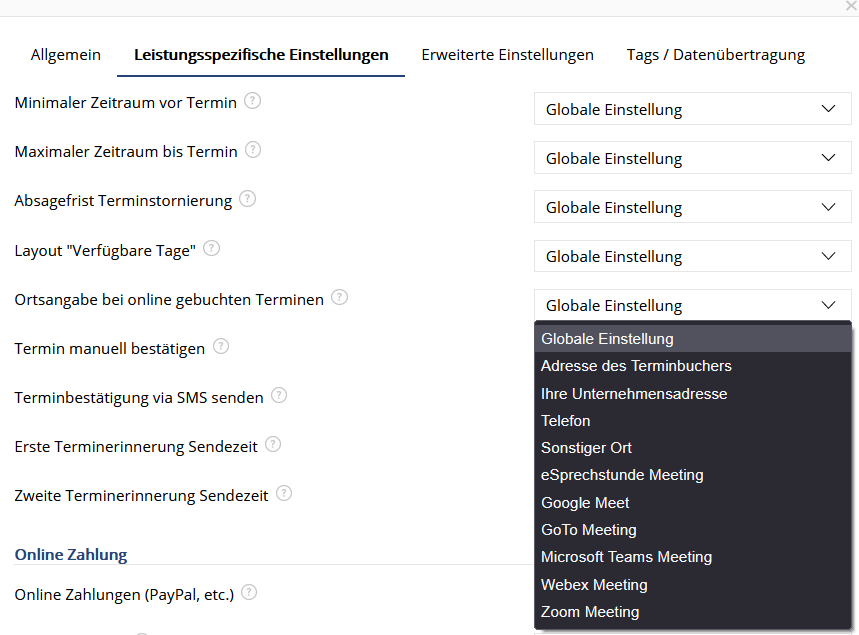This screenshot has height=635, width=859.
Task: Show help for Terminbestätigung via SMS senden
Action: point(279,395)
